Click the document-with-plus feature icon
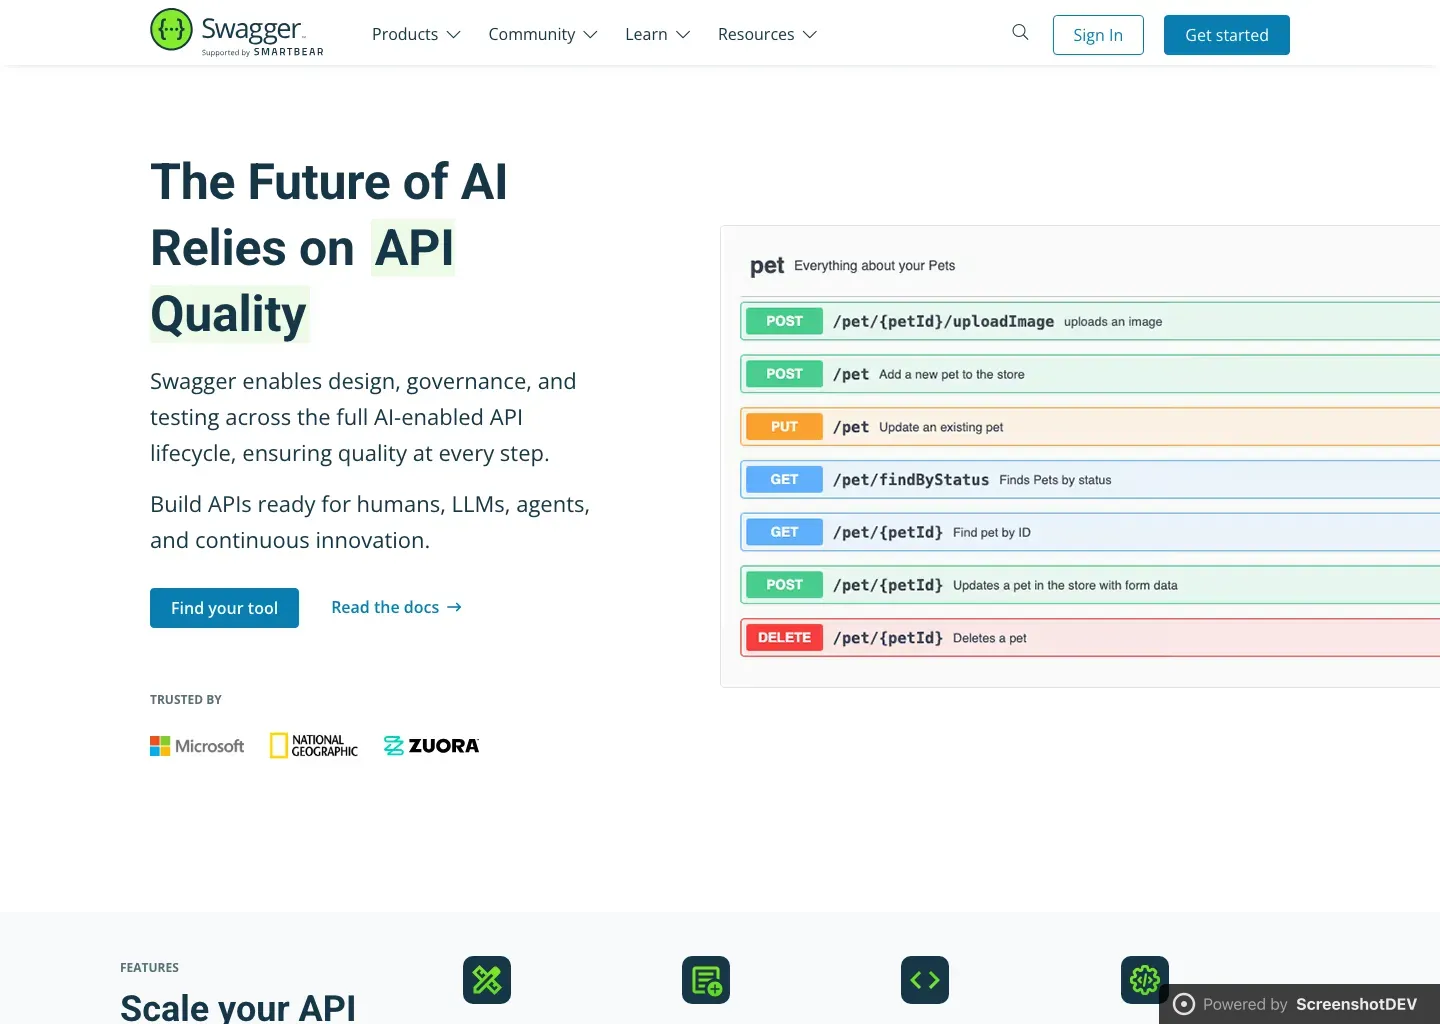This screenshot has width=1440, height=1024. (x=706, y=980)
